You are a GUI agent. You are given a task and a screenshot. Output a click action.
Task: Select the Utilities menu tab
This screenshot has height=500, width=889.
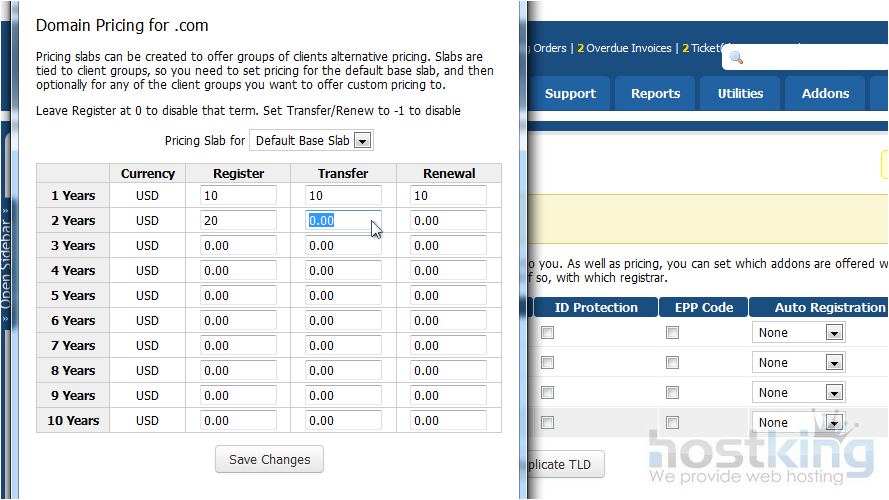(x=740, y=94)
